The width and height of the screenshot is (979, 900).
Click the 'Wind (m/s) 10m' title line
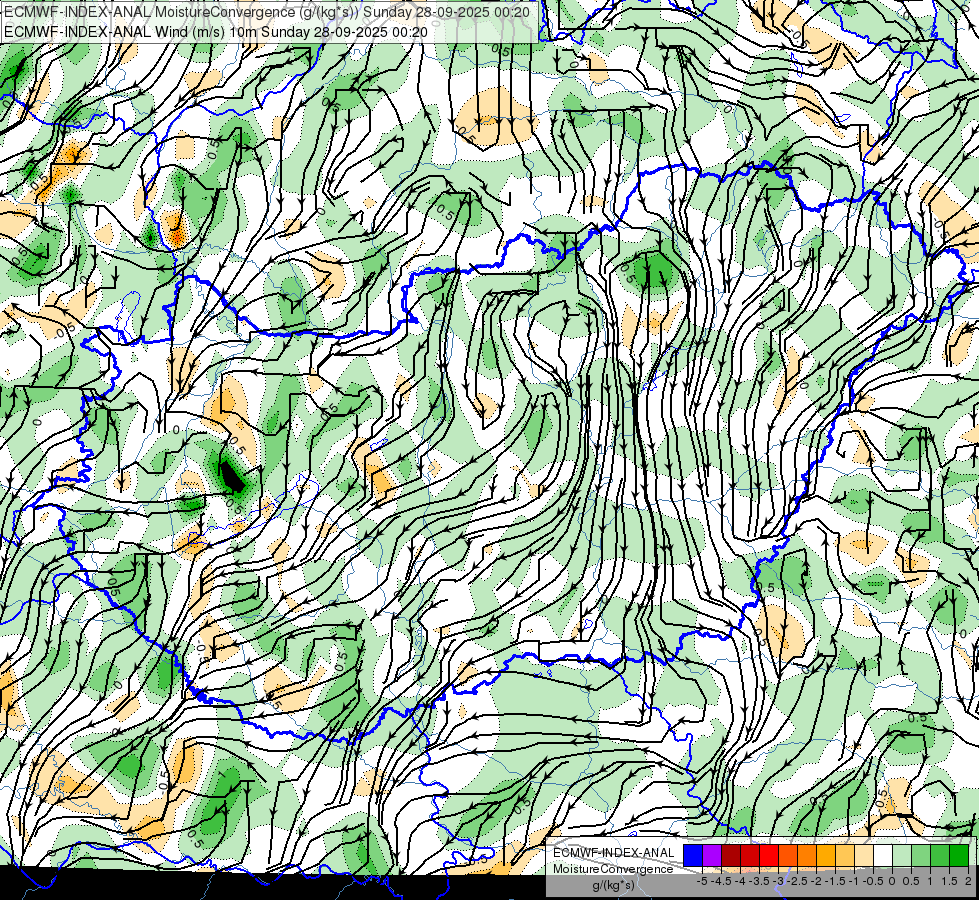point(215,31)
